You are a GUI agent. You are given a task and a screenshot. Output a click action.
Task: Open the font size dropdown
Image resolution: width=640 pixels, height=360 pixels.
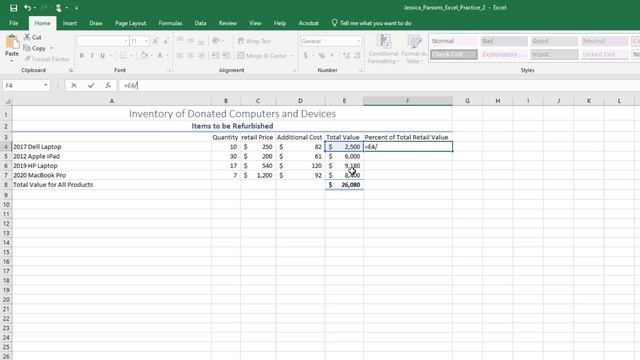(146, 41)
